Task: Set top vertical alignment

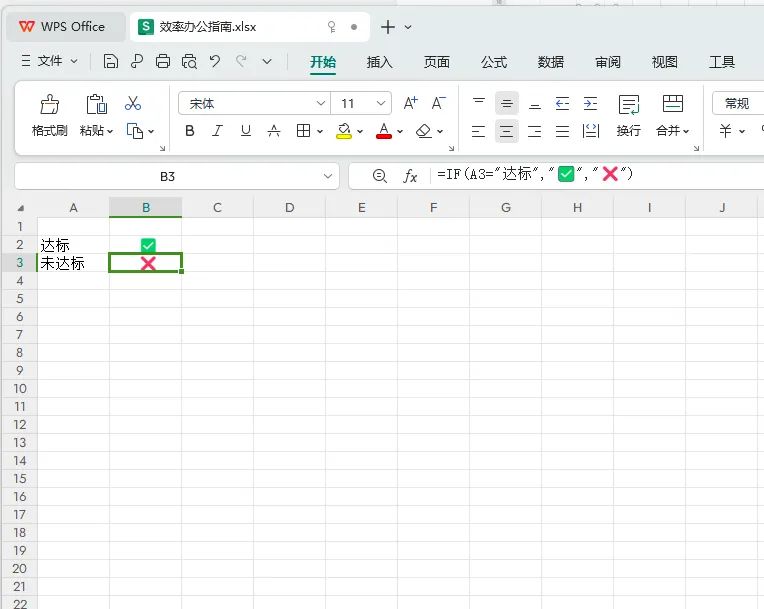Action: pyautogui.click(x=479, y=103)
